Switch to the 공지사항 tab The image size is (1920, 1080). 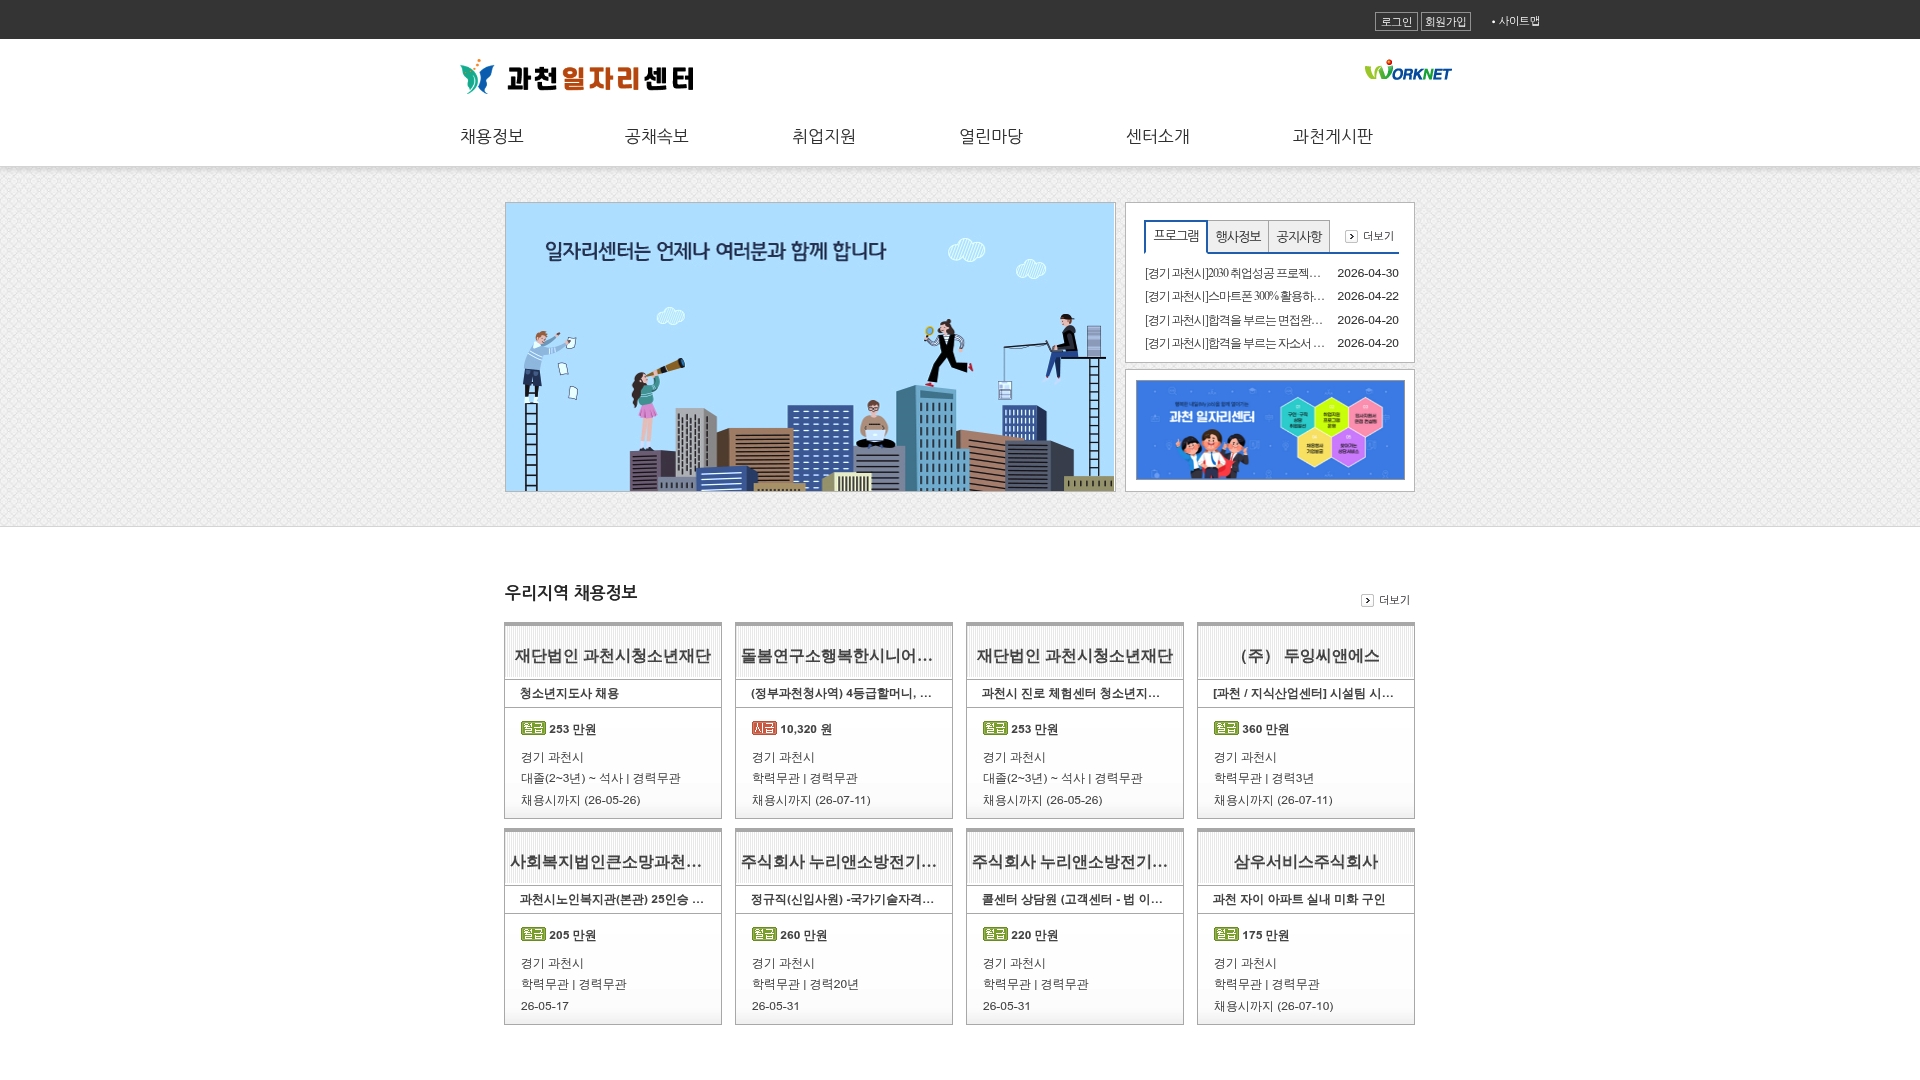[x=1299, y=237]
